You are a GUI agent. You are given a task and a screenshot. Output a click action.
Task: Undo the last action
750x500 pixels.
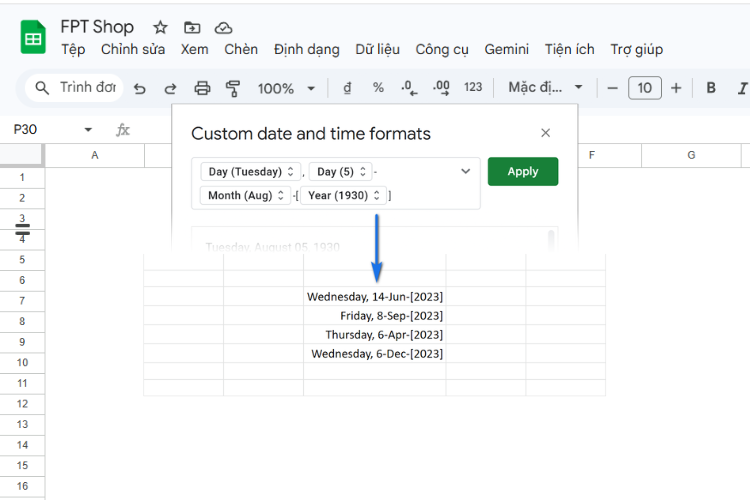(139, 89)
